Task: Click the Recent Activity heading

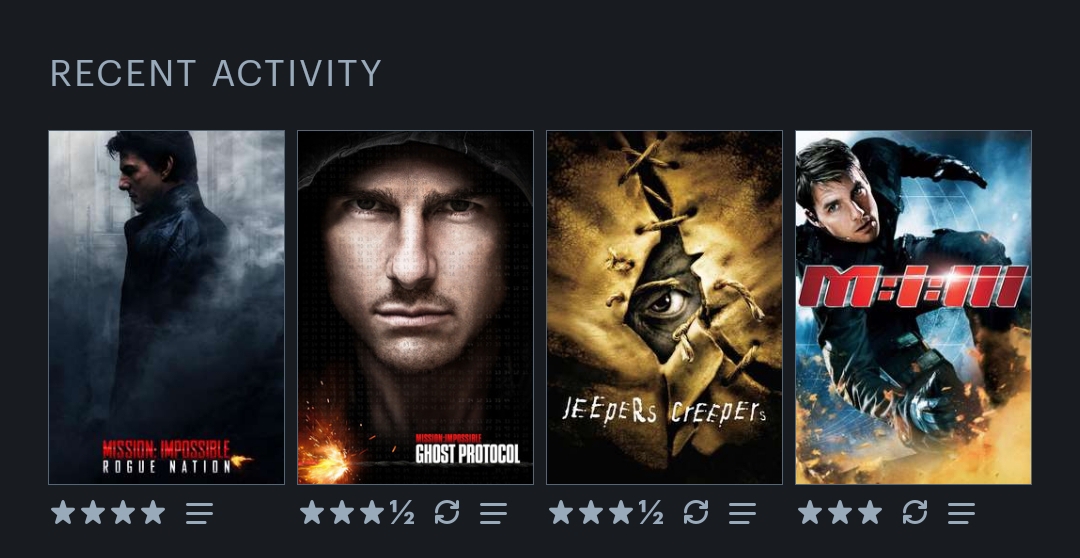Action: 216,73
